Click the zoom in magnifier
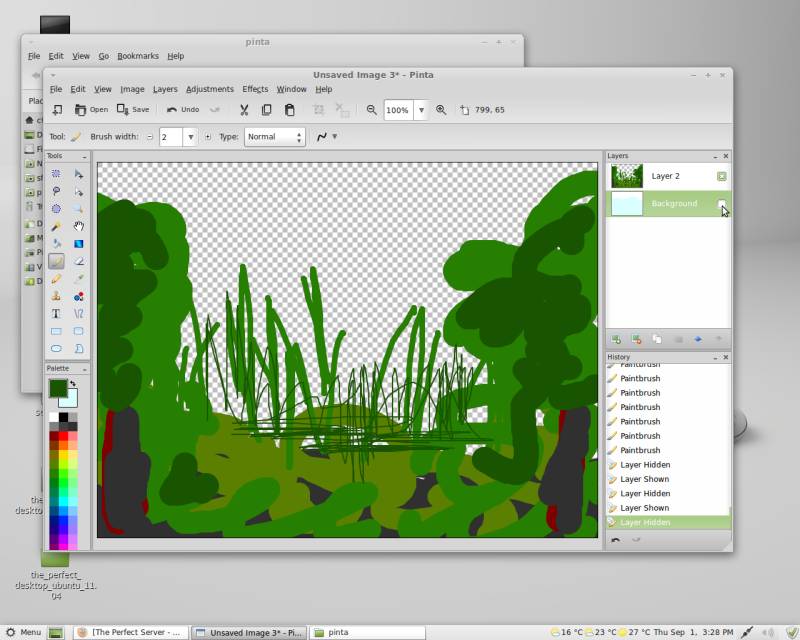This screenshot has height=640, width=800. (x=441, y=110)
